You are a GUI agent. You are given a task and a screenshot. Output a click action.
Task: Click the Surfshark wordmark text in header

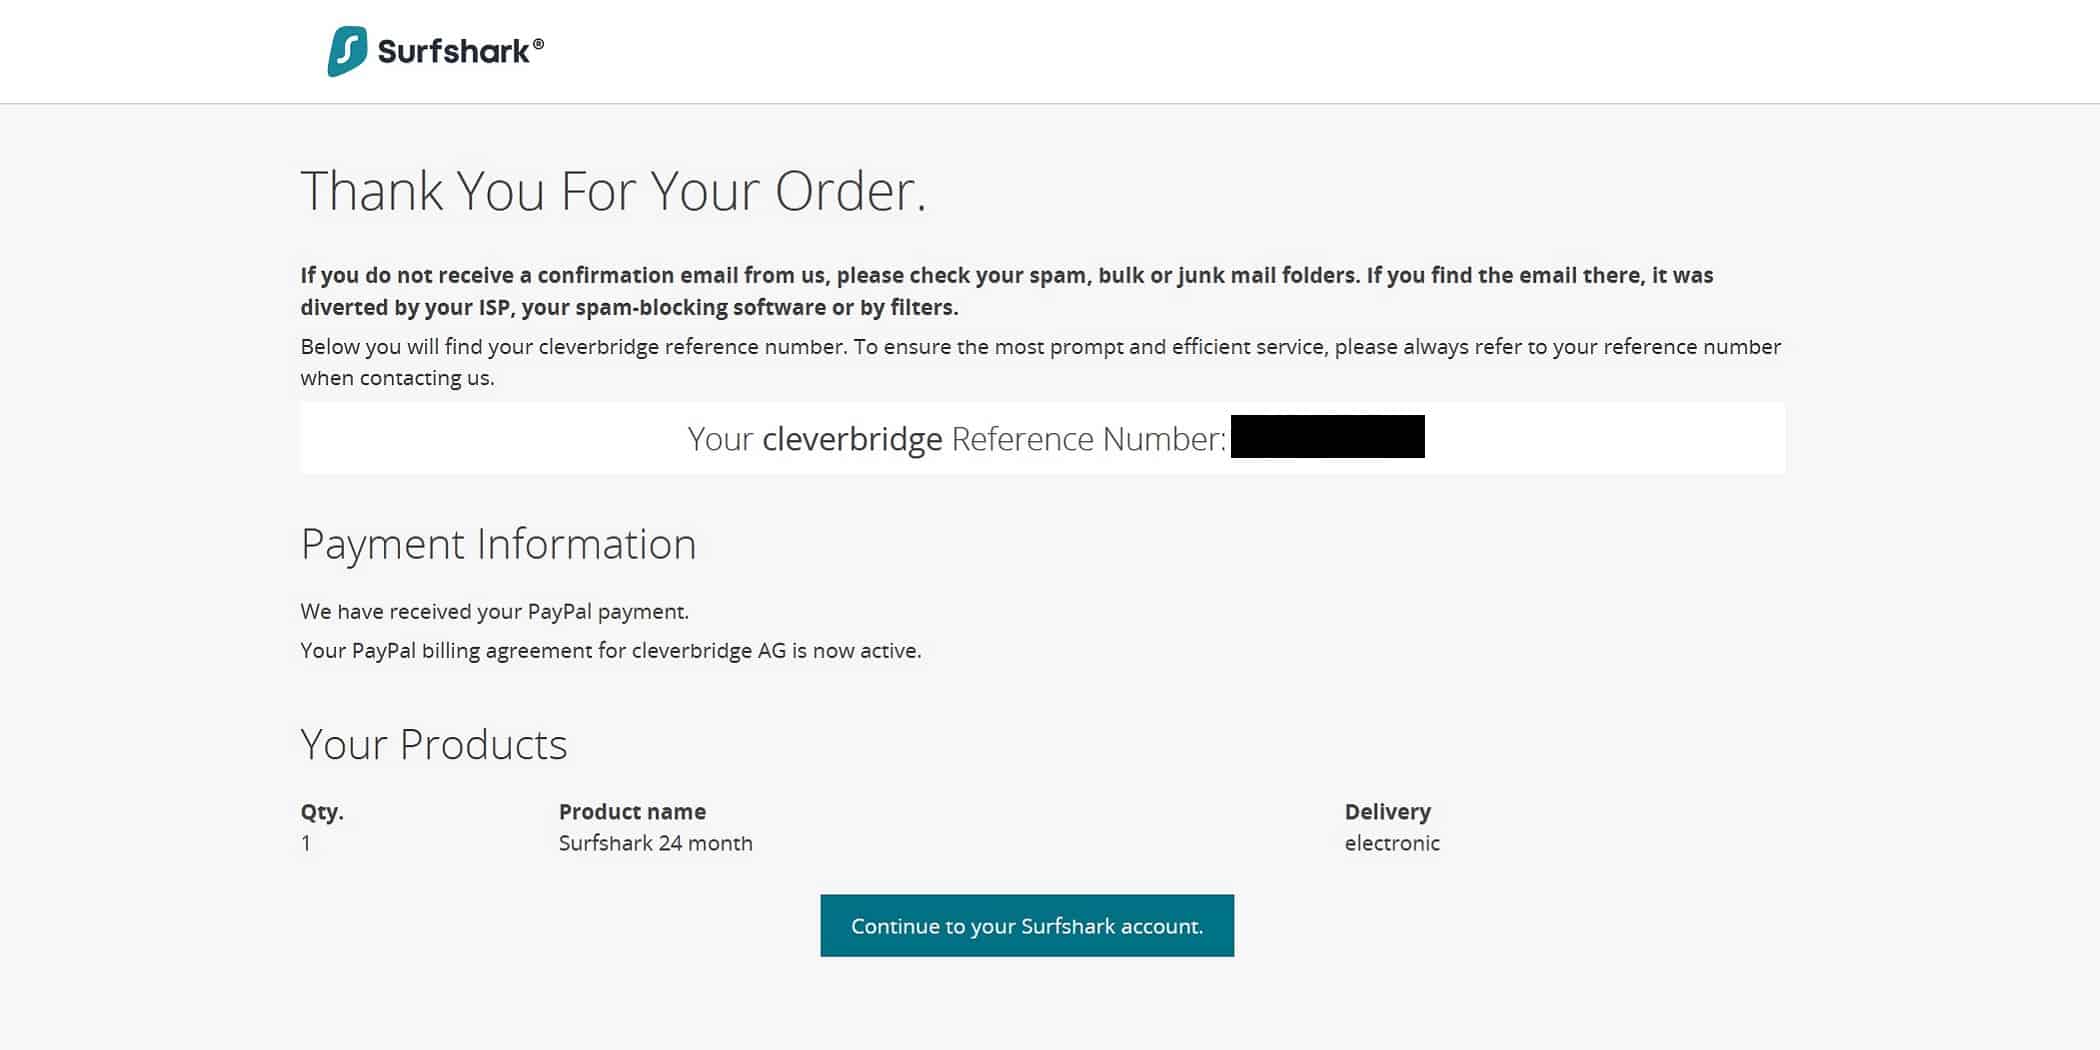click(454, 51)
